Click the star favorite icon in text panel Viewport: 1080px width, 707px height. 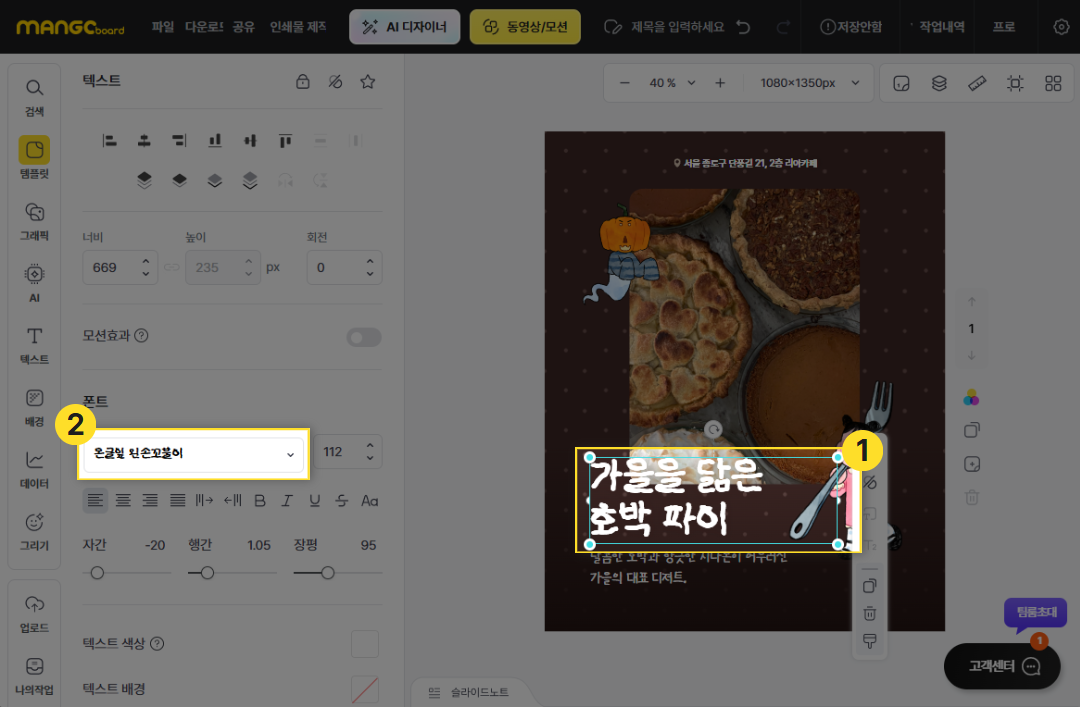coord(367,82)
